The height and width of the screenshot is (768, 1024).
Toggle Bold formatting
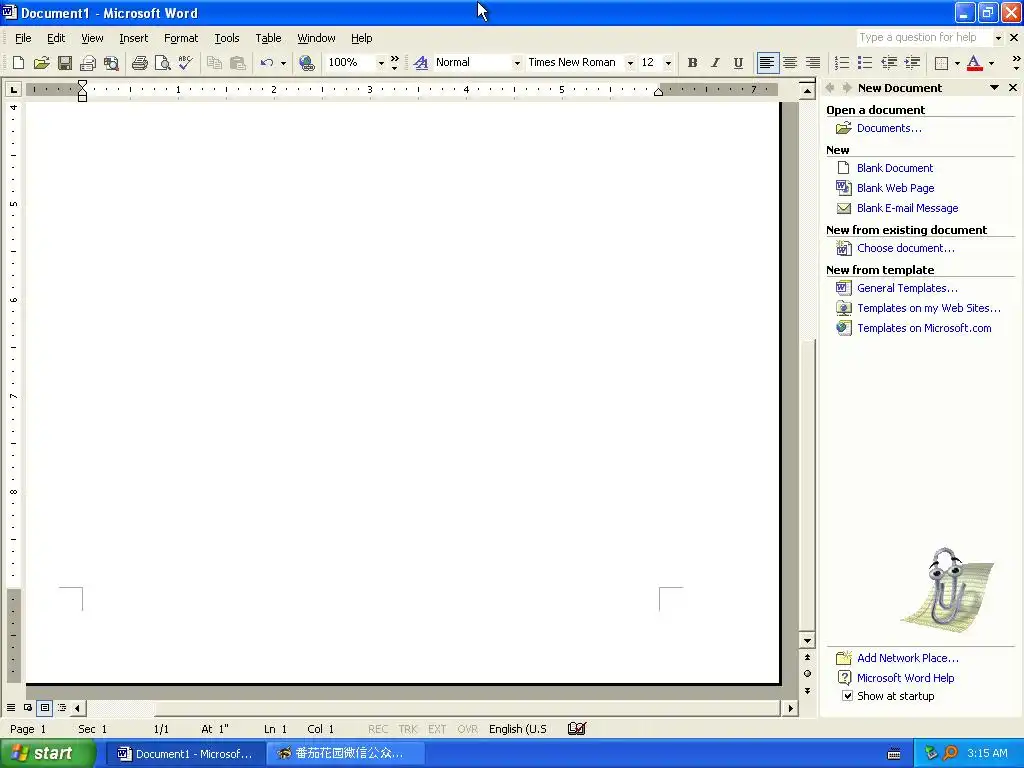tap(692, 63)
